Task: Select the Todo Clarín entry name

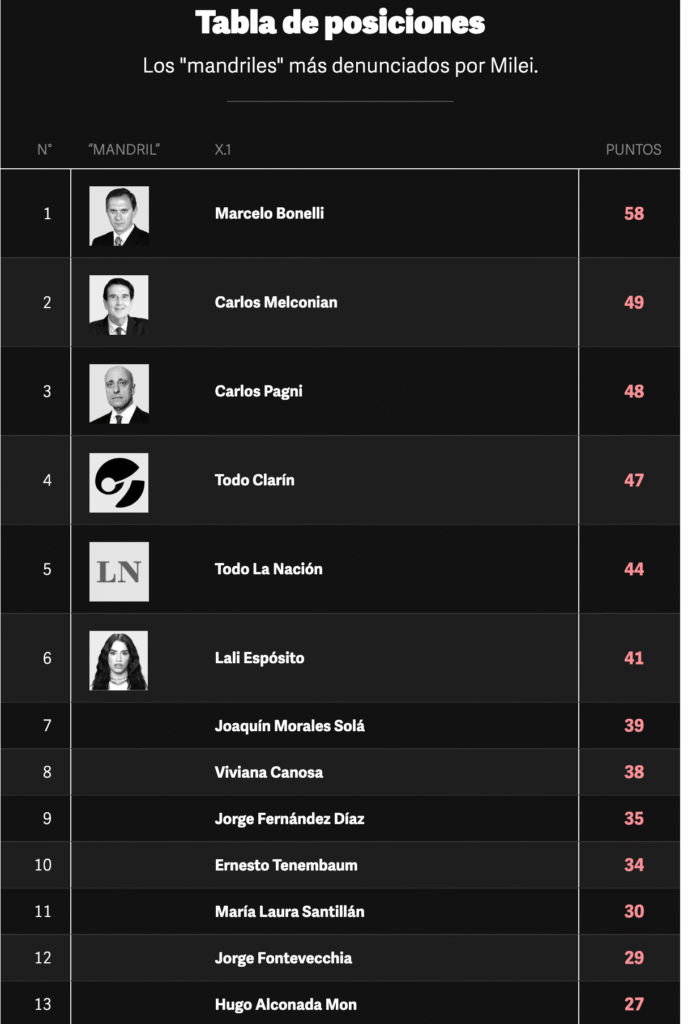Action: pyautogui.click(x=255, y=480)
